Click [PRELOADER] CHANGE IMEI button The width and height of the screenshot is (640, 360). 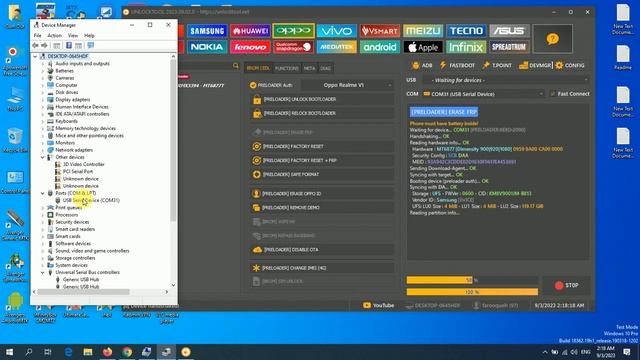point(322,268)
